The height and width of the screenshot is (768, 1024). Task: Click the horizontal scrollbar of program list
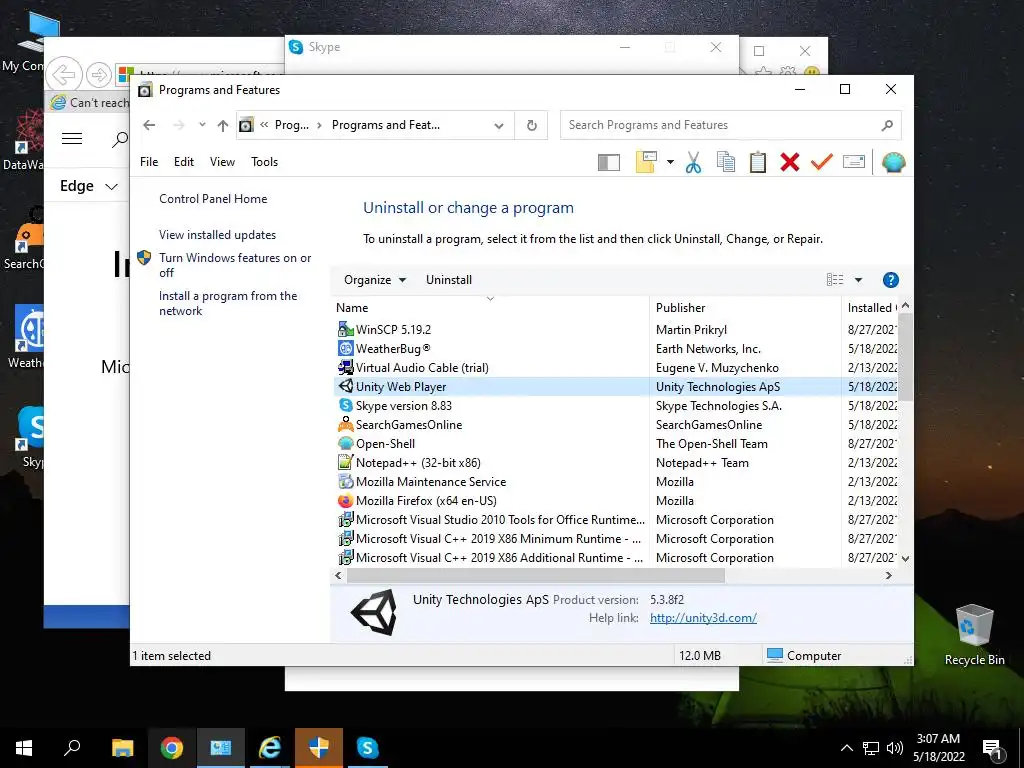click(x=536, y=575)
